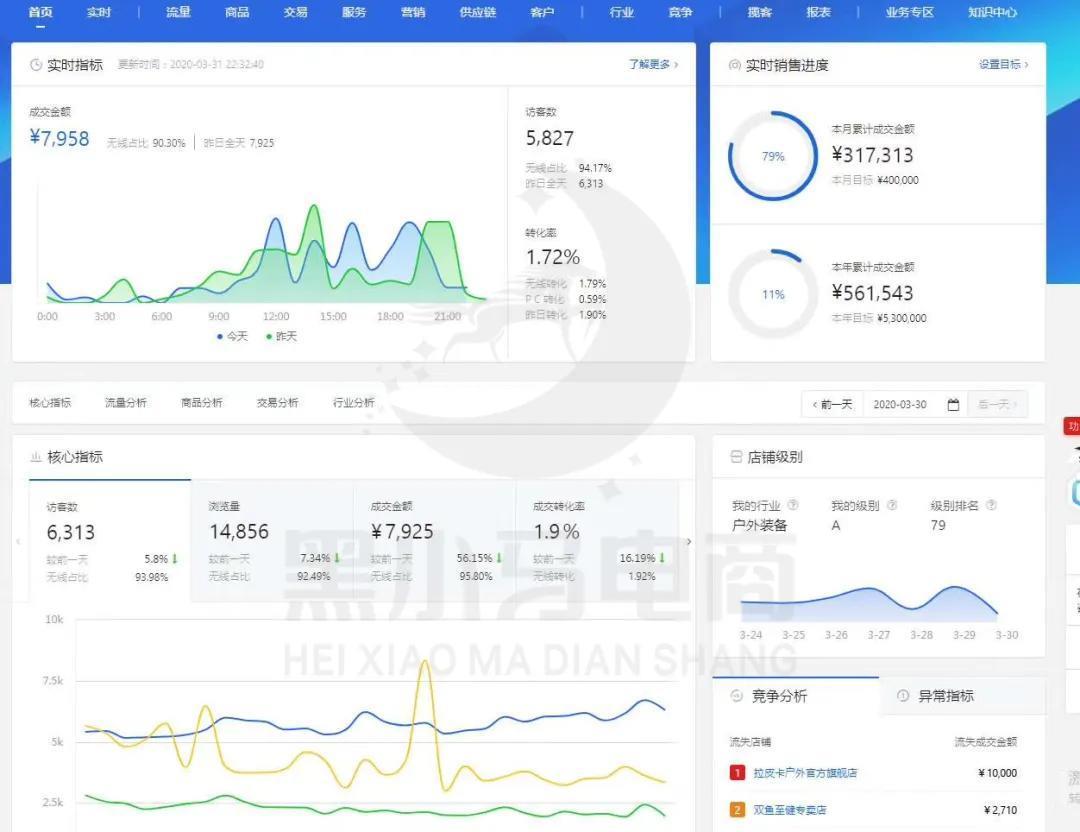Toggle the 昨天 legend series
The width and height of the screenshot is (1080, 832).
click(x=281, y=337)
